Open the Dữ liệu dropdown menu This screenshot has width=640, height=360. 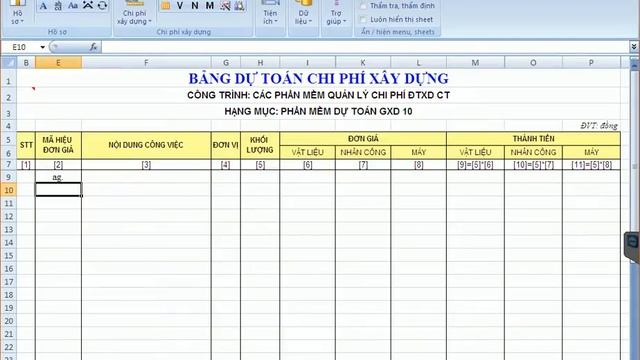click(303, 13)
